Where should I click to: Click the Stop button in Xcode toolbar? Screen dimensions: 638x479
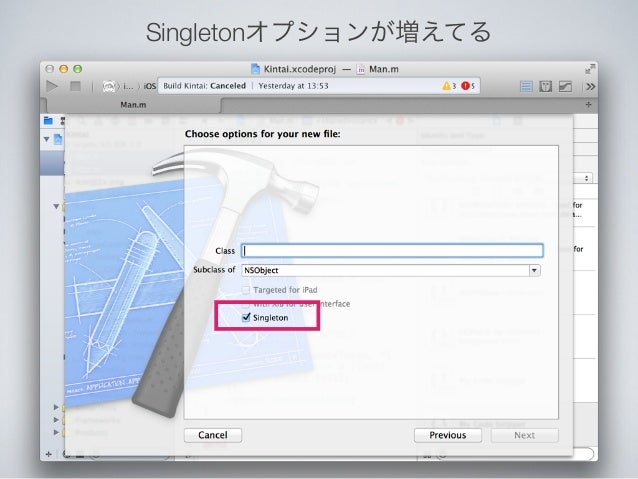[x=75, y=86]
